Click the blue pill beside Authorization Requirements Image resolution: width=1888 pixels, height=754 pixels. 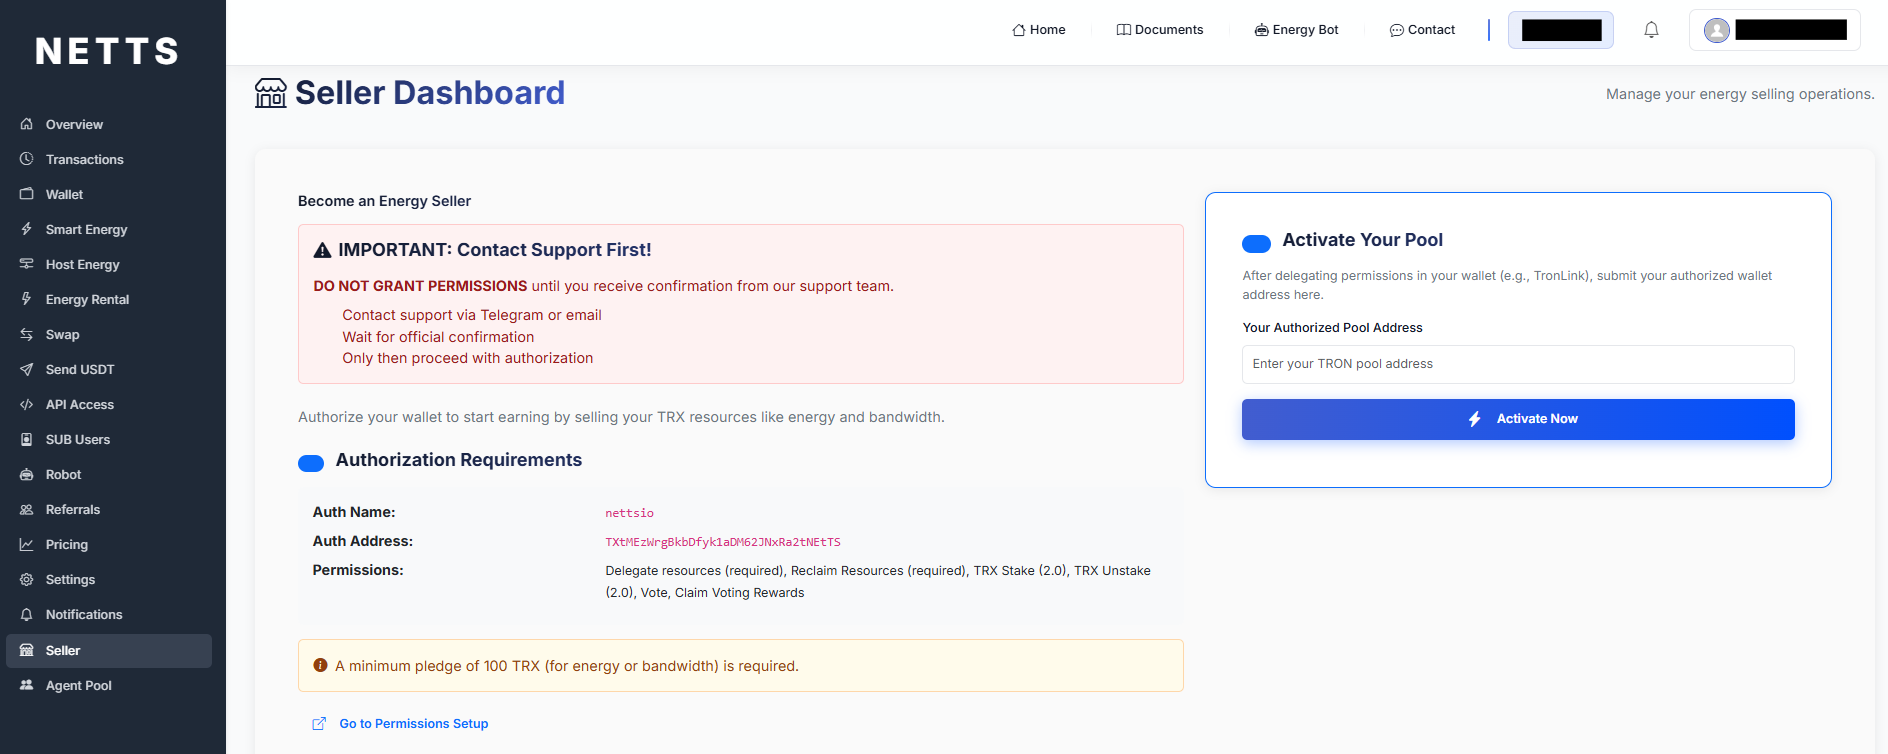click(311, 463)
